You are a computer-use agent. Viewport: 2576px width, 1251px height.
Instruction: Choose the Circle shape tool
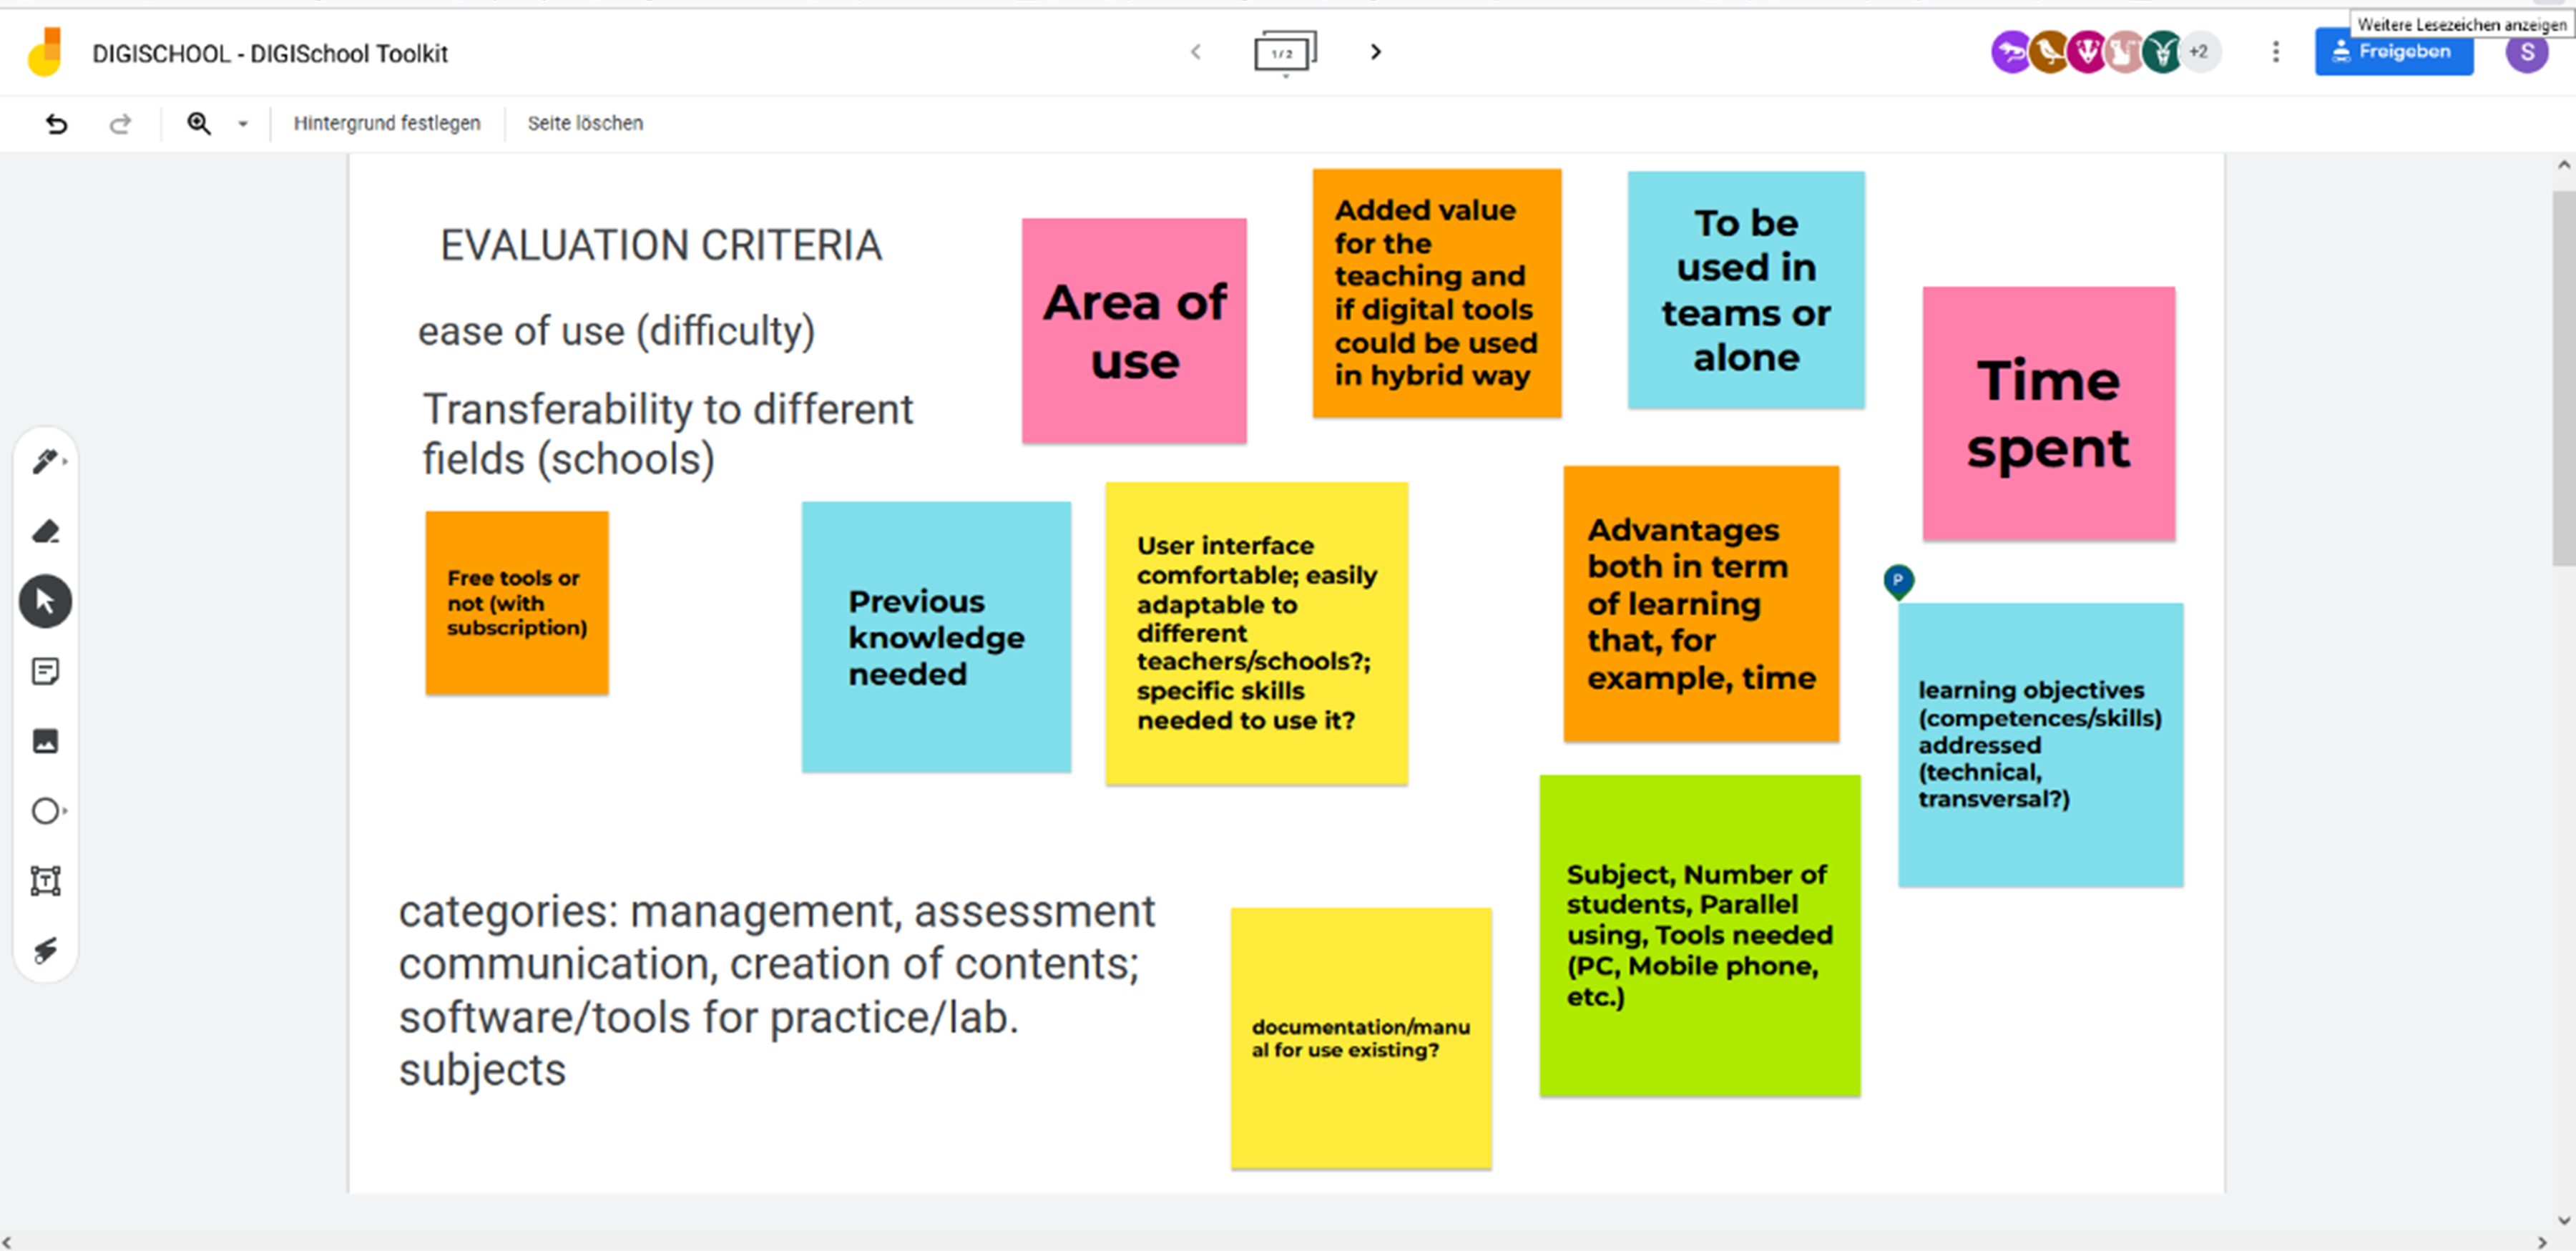46,811
